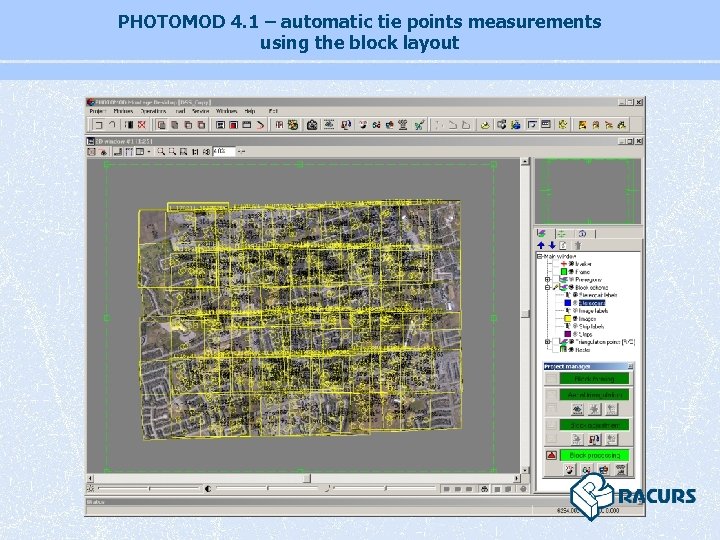Viewport: 720px width, 540px height.
Task: Click the move layer up blue arrow
Action: pyautogui.click(x=541, y=244)
